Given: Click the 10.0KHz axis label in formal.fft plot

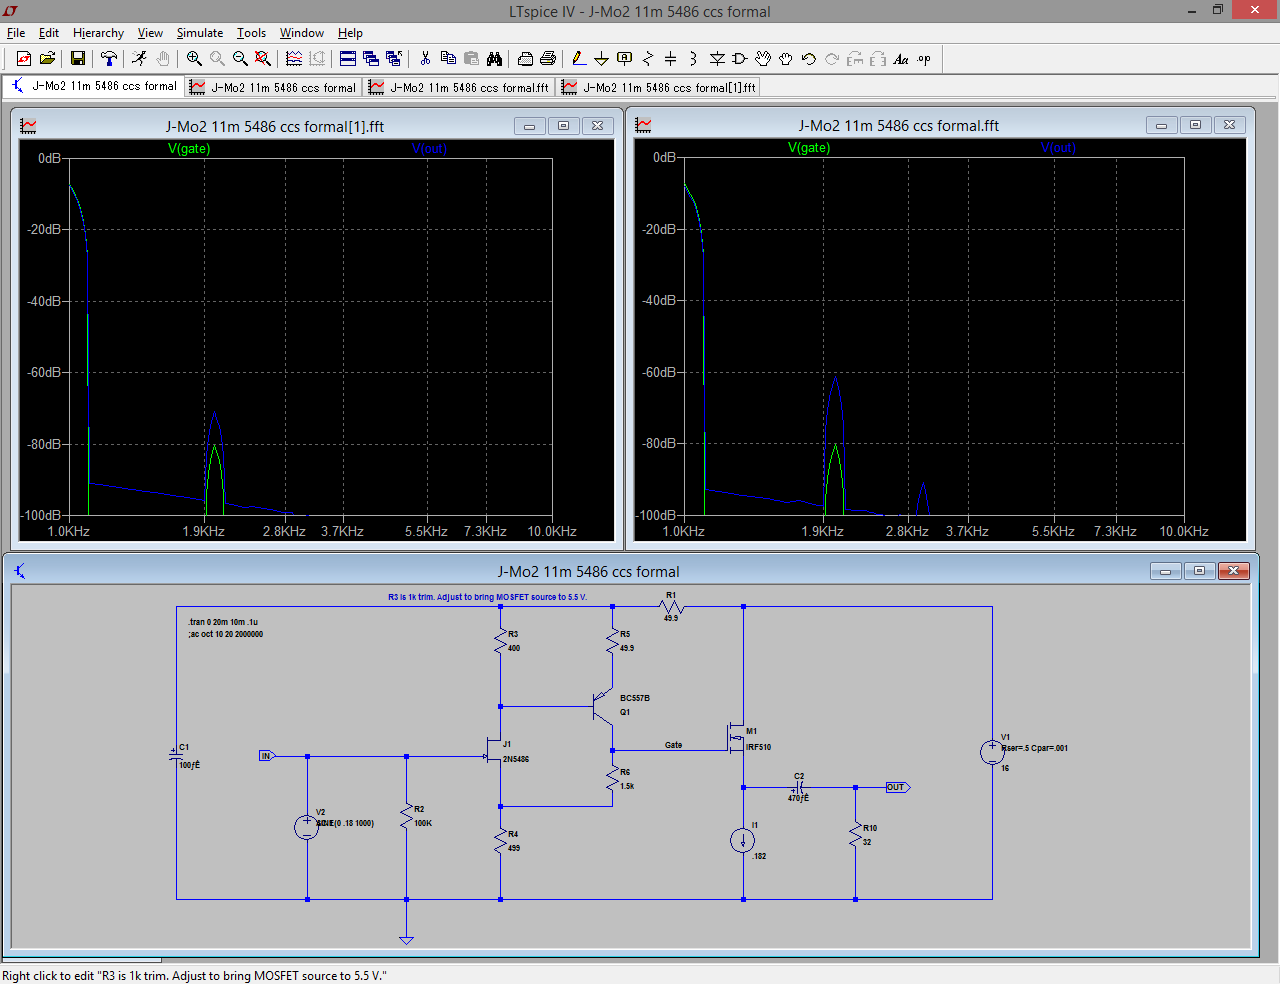Looking at the screenshot, I should (1184, 531).
